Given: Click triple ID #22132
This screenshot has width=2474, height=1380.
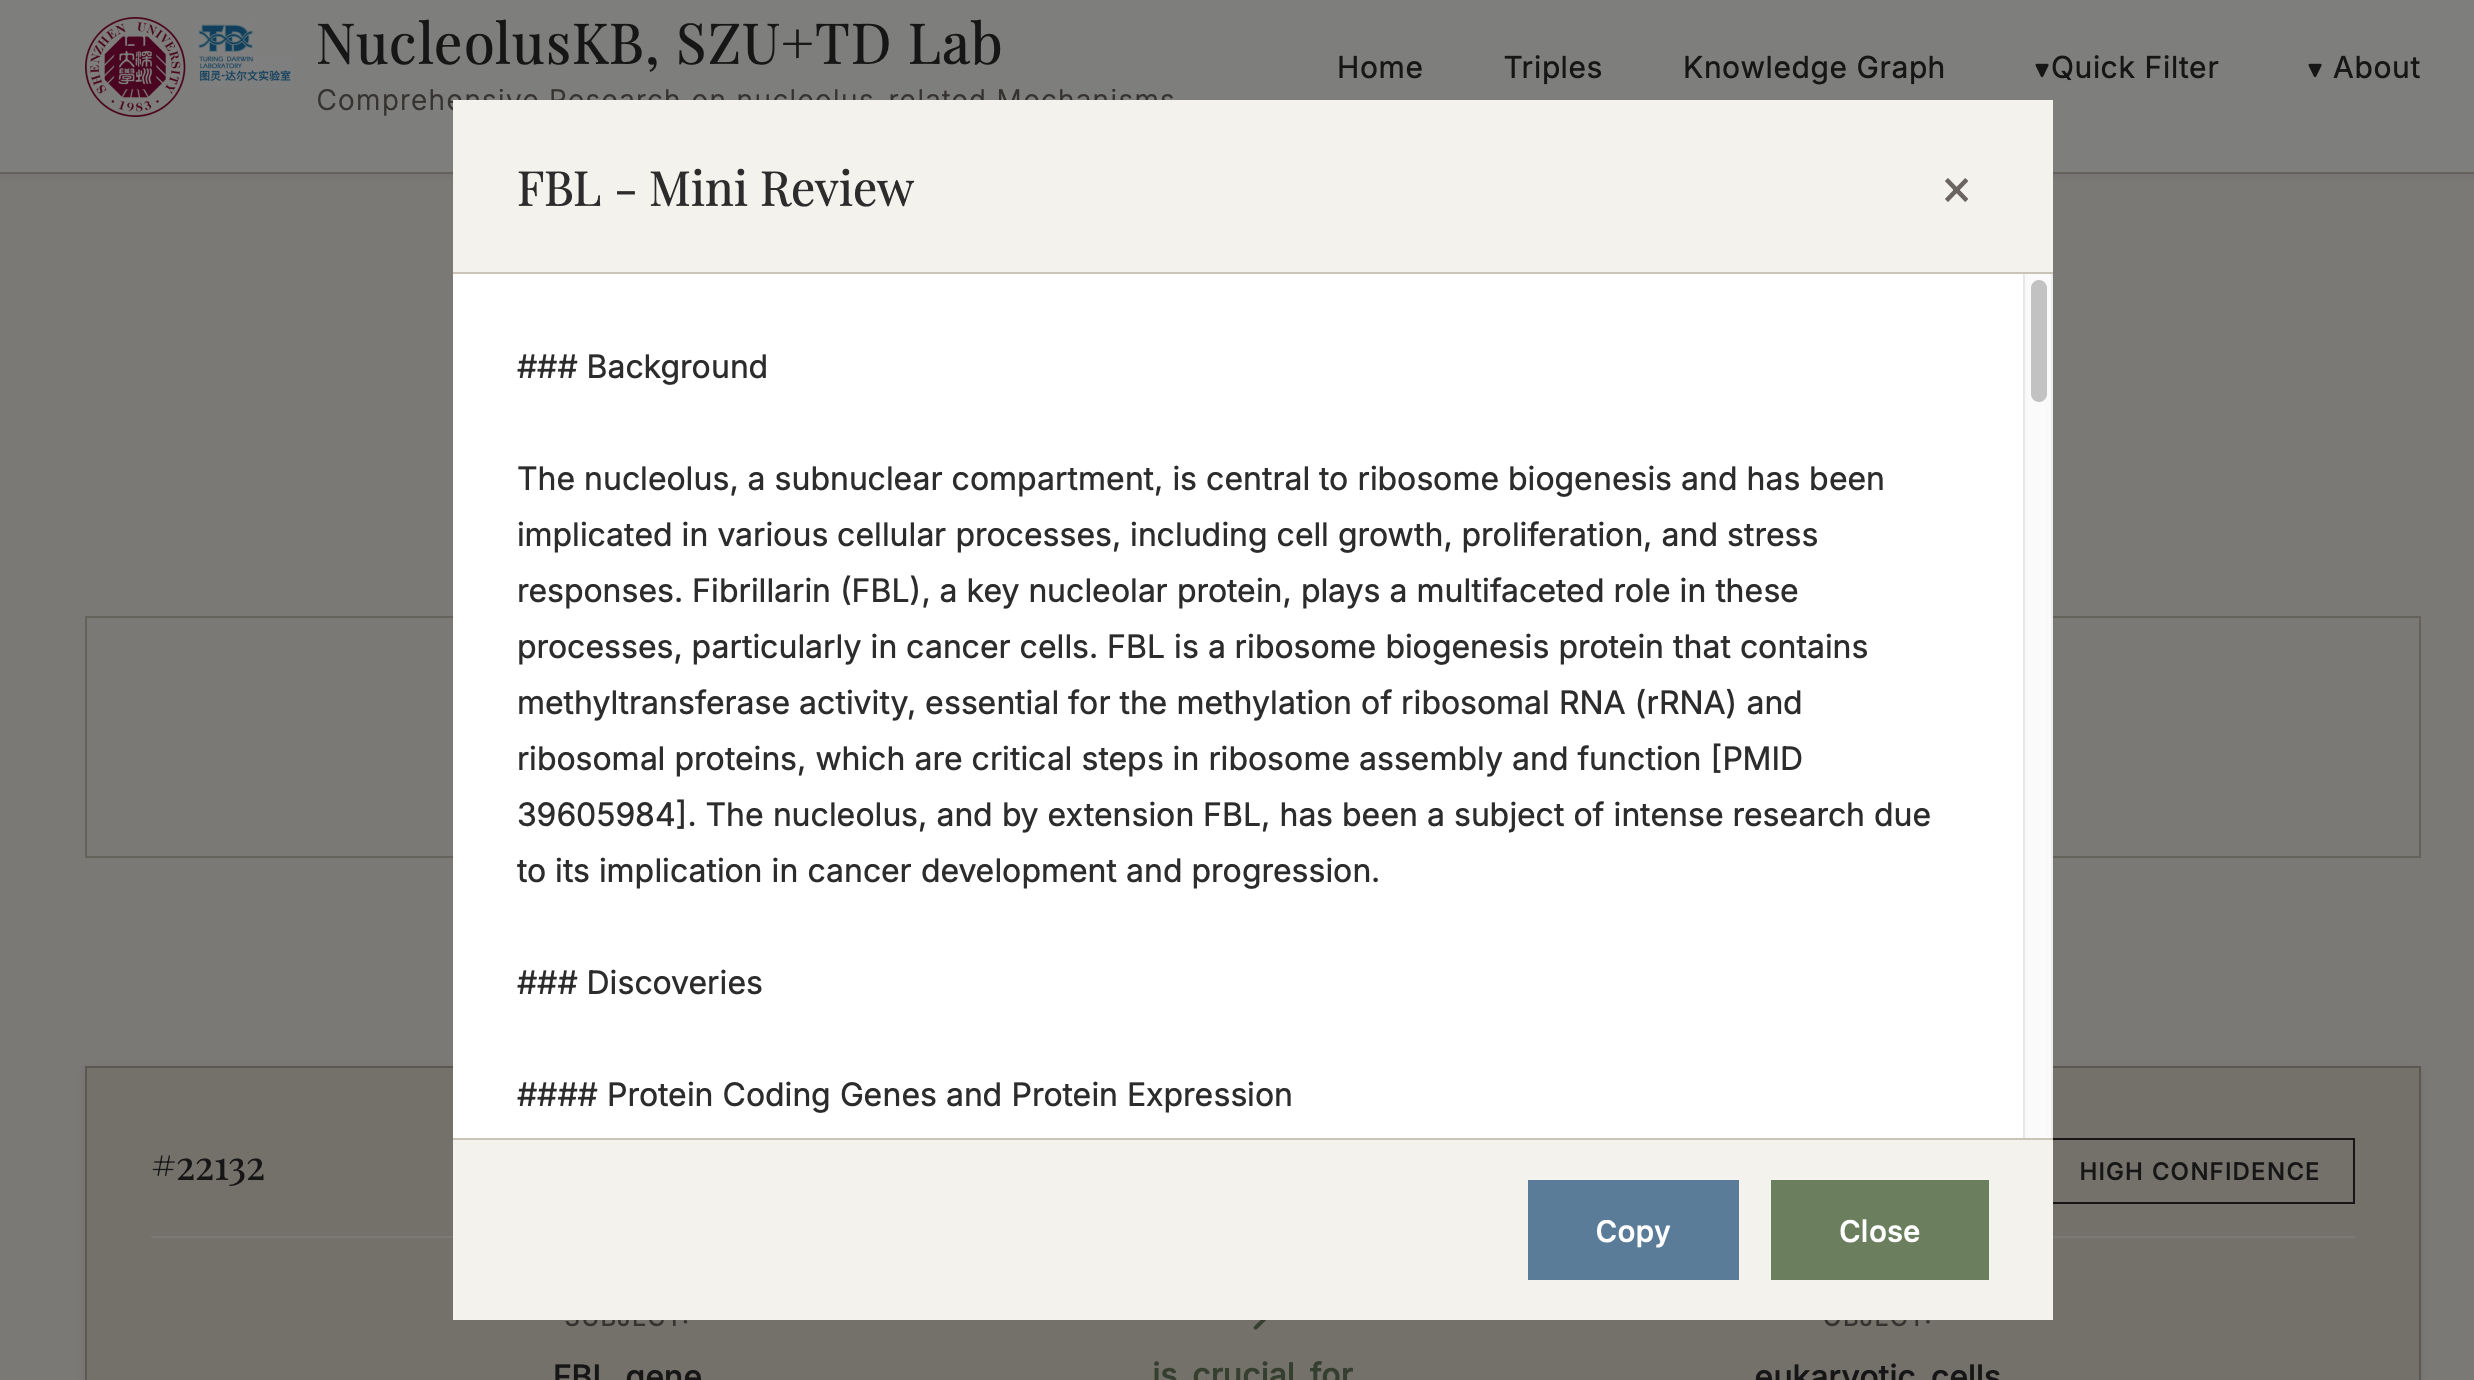Looking at the screenshot, I should [x=208, y=1168].
